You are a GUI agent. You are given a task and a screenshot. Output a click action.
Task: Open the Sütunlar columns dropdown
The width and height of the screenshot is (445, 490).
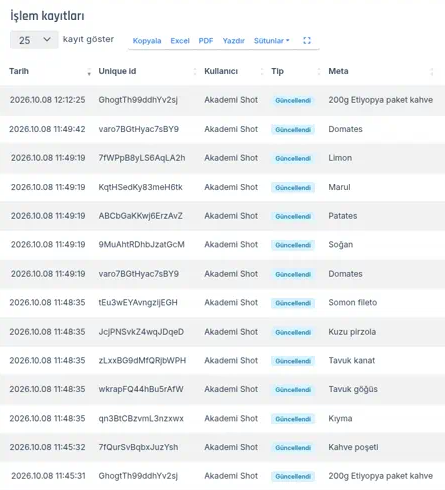click(x=271, y=41)
